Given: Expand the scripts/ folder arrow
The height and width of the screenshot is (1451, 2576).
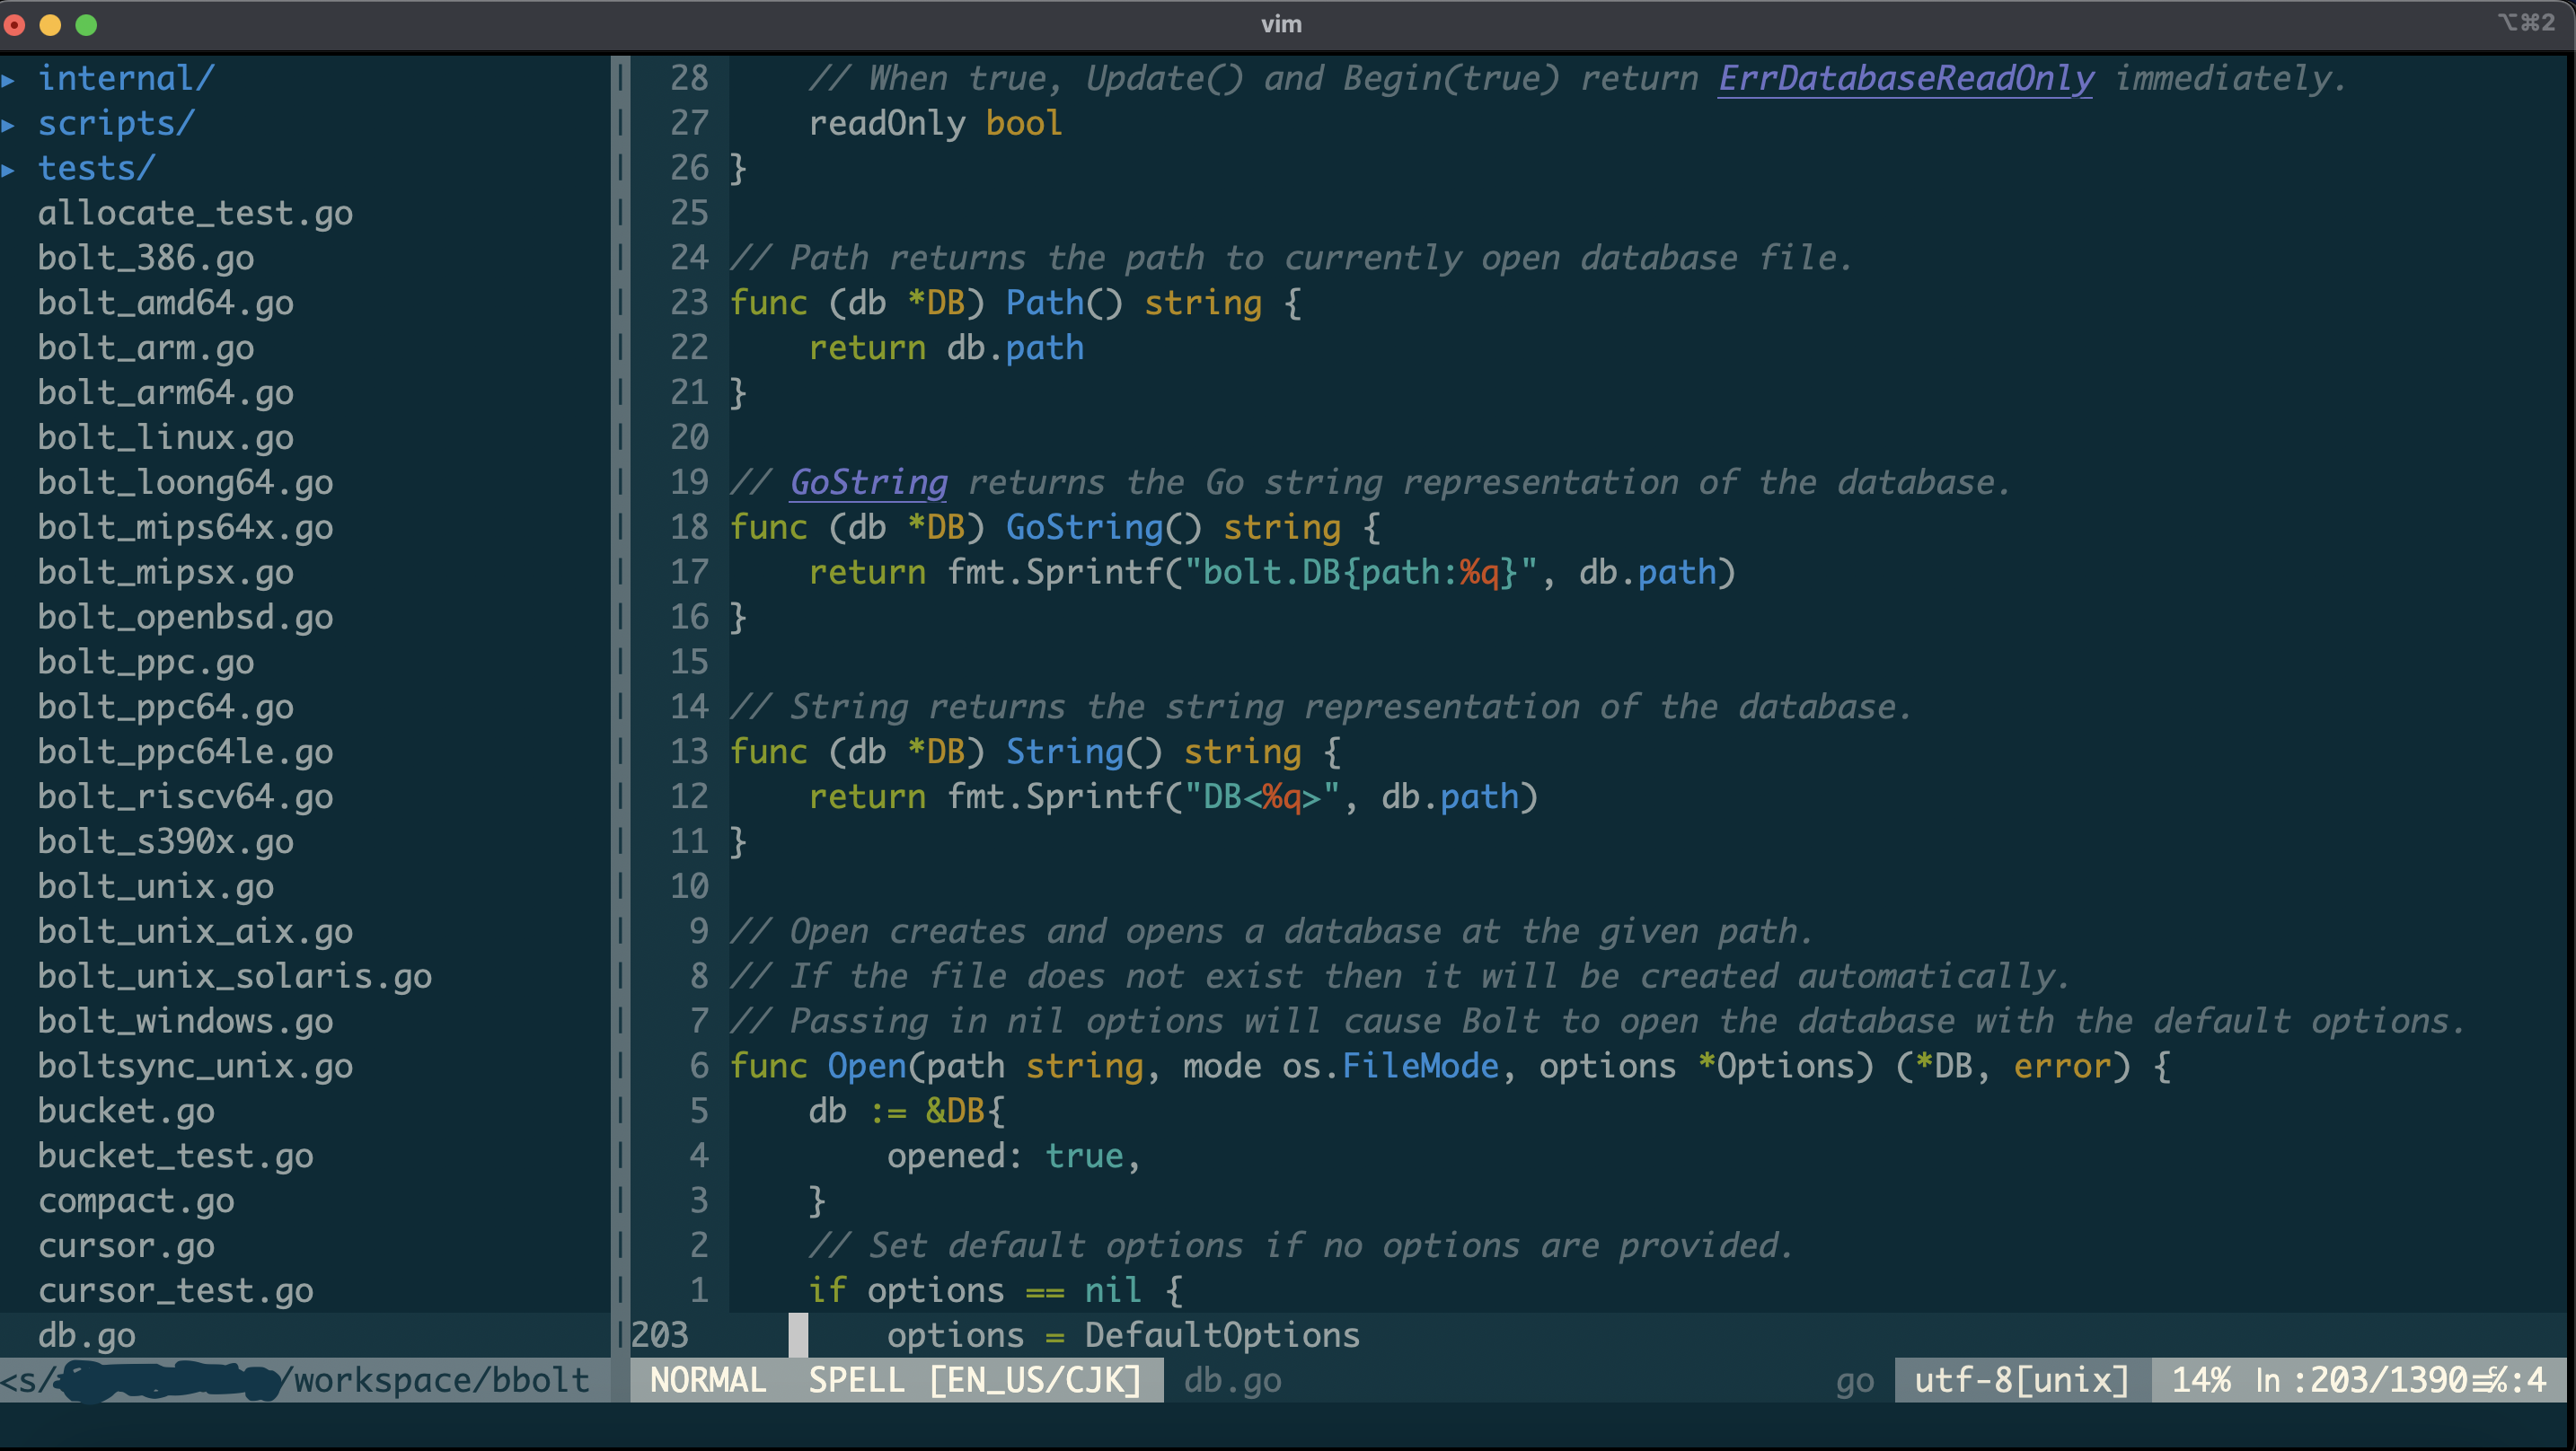Looking at the screenshot, I should point(8,124).
